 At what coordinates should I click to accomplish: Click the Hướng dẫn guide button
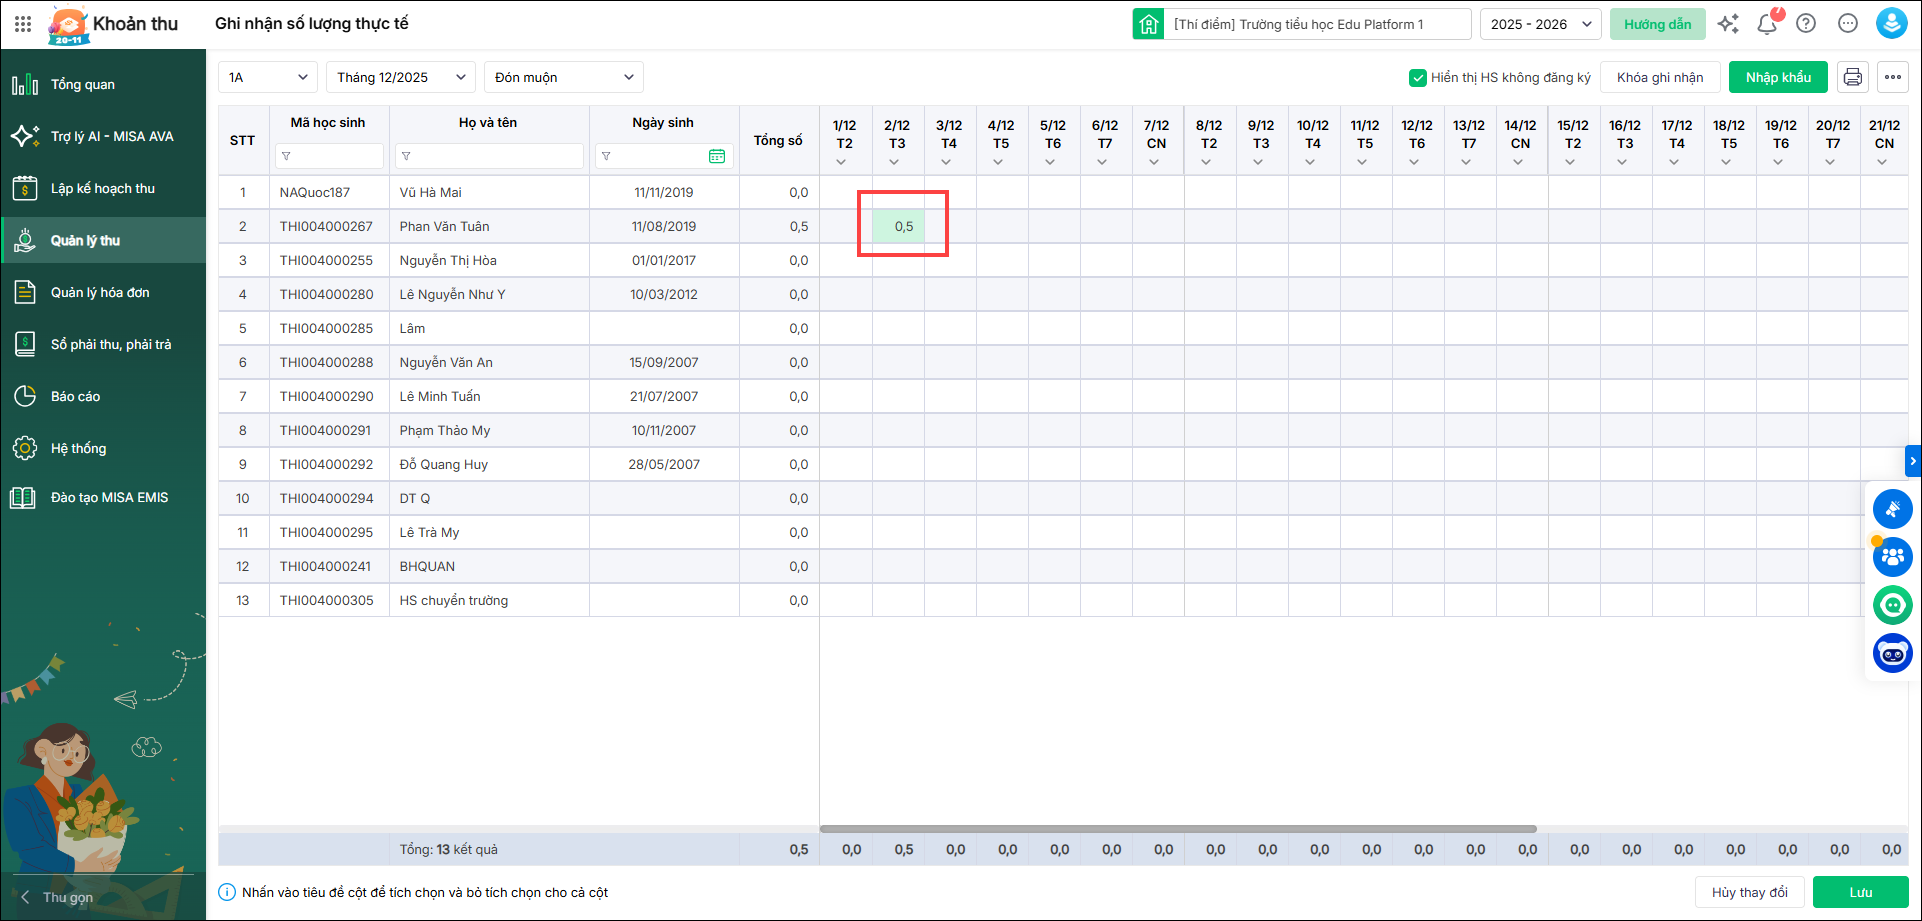click(1658, 24)
